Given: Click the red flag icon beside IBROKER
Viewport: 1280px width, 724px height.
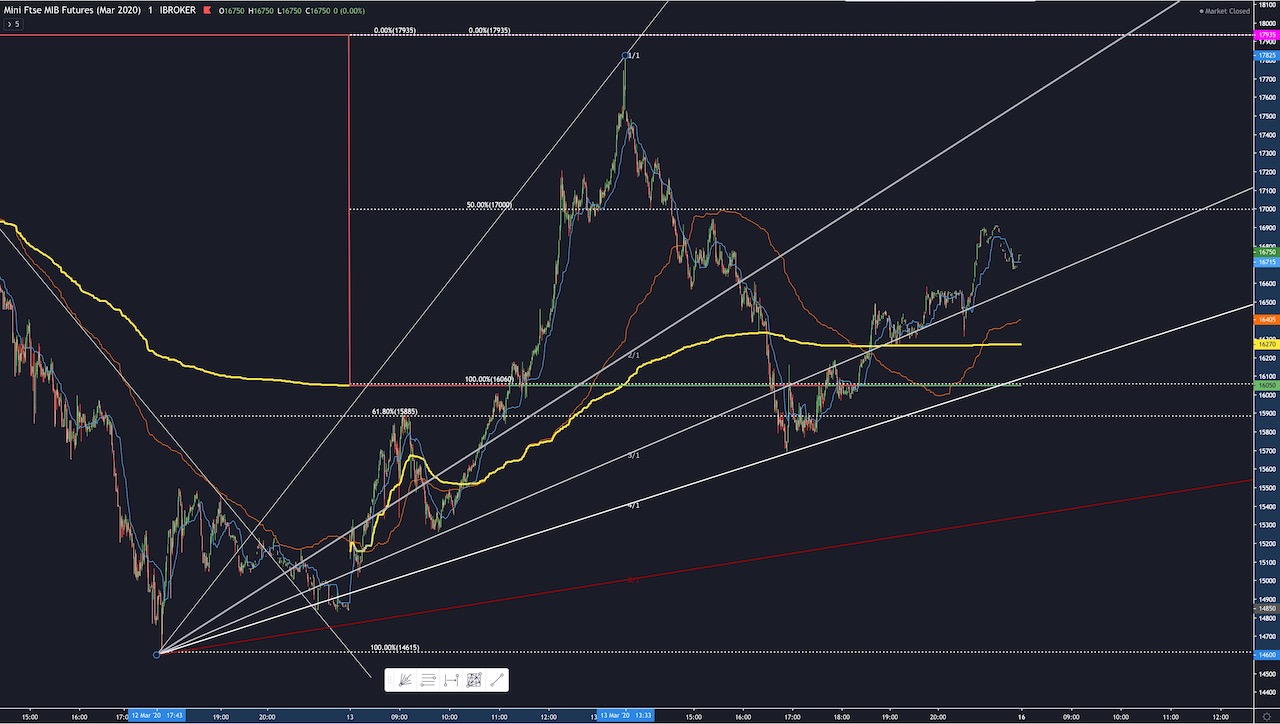Looking at the screenshot, I should click(x=206, y=10).
